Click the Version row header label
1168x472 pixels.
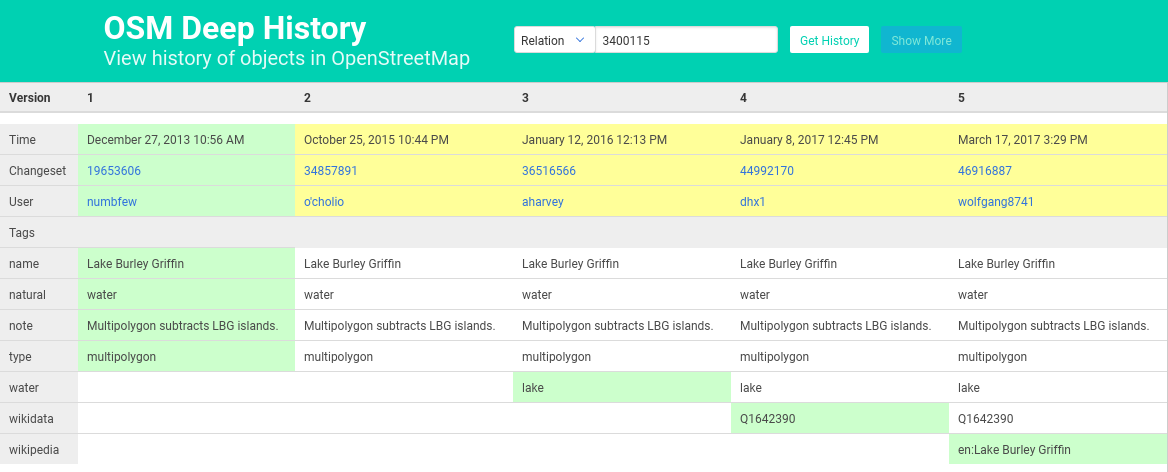click(x=30, y=98)
